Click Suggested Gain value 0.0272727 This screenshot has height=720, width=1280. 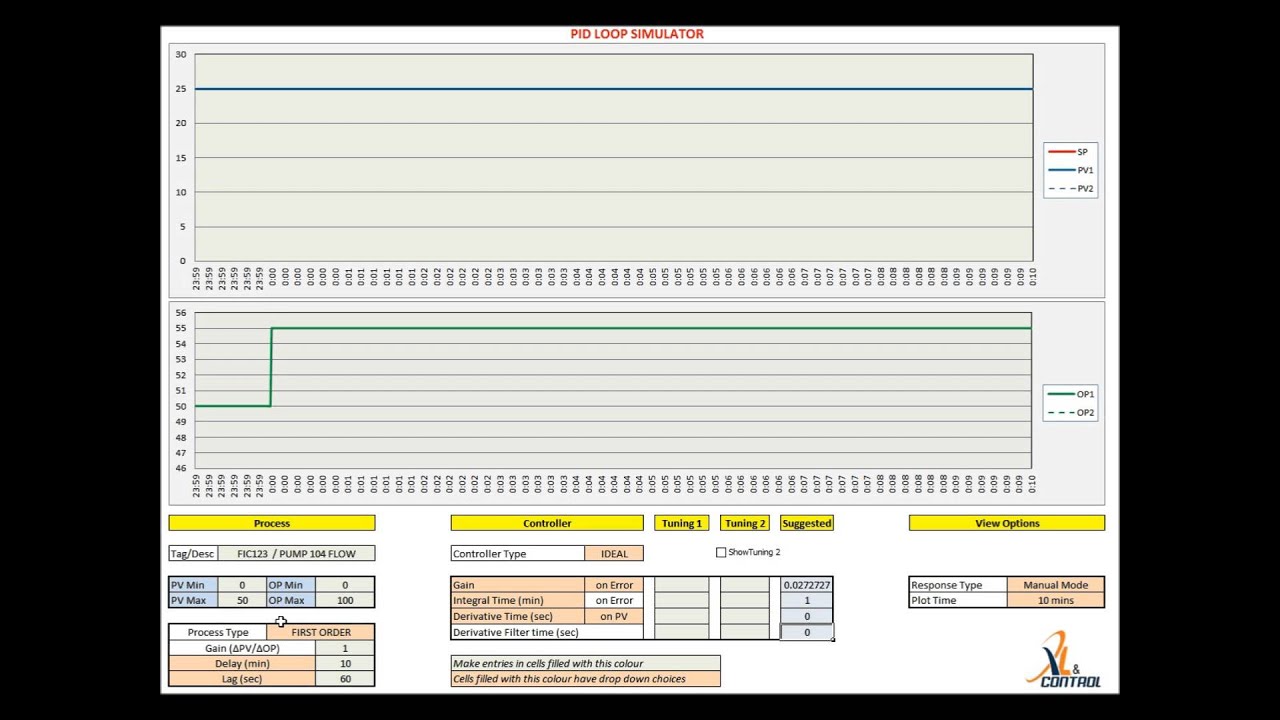pyautogui.click(x=806, y=585)
